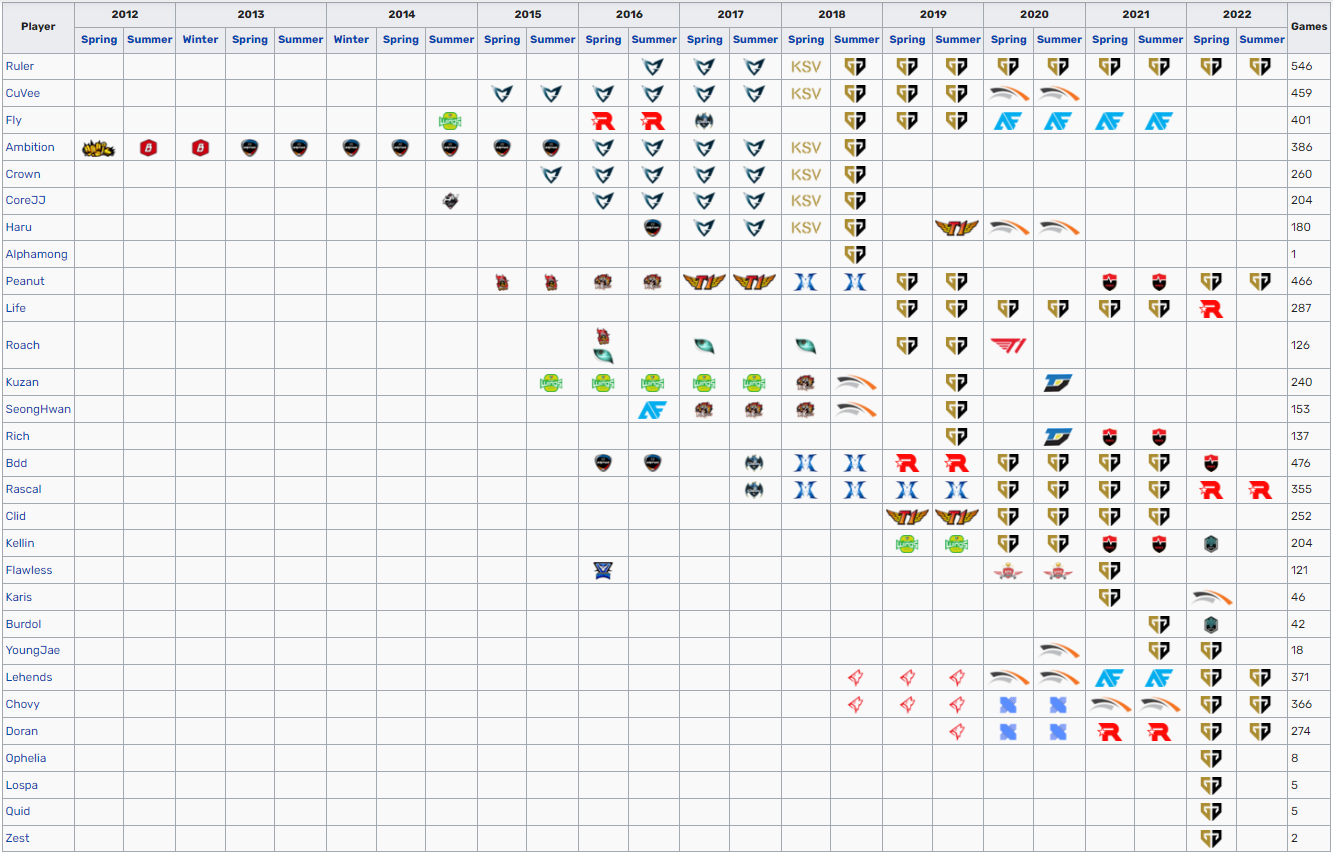The width and height of the screenshot is (1333, 856).
Task: Click Rich's 2020 Summer team logo
Action: [1059, 436]
